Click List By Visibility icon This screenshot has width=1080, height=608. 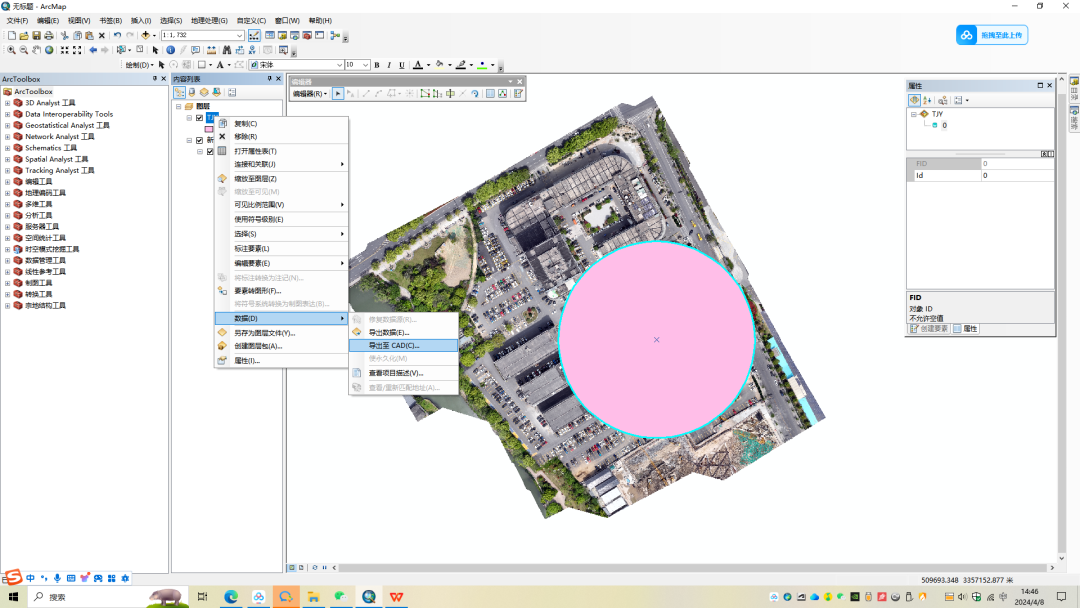coord(205,92)
